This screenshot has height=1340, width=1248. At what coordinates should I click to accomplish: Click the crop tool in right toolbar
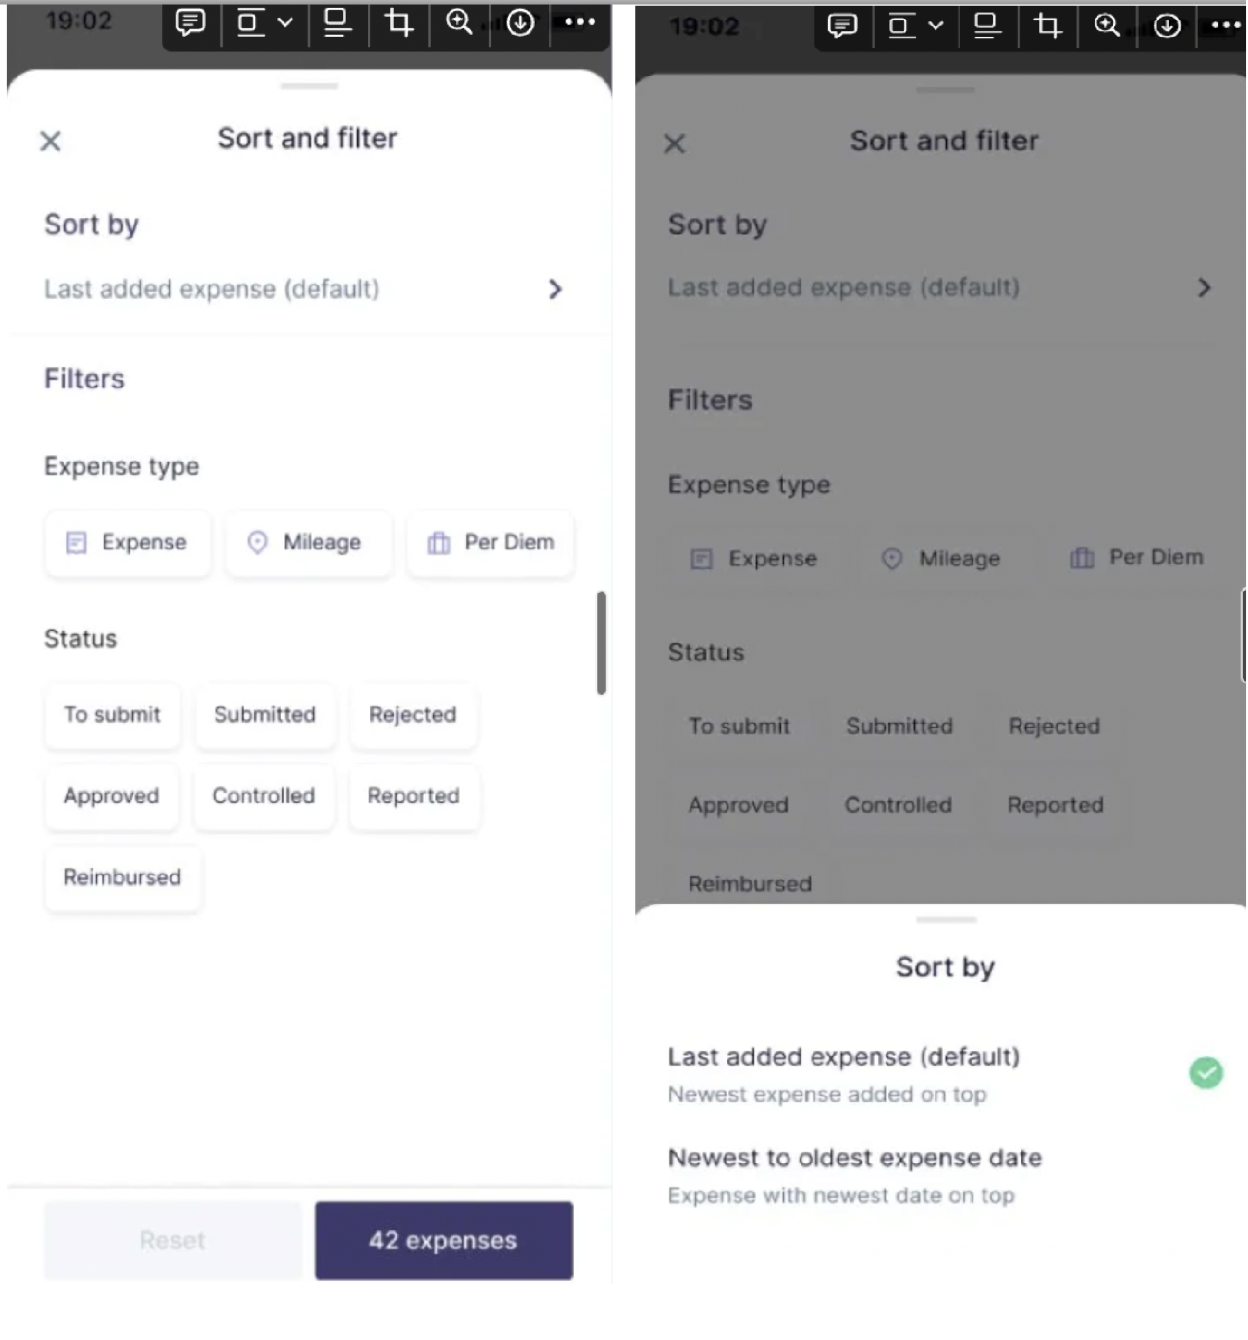point(1047,25)
